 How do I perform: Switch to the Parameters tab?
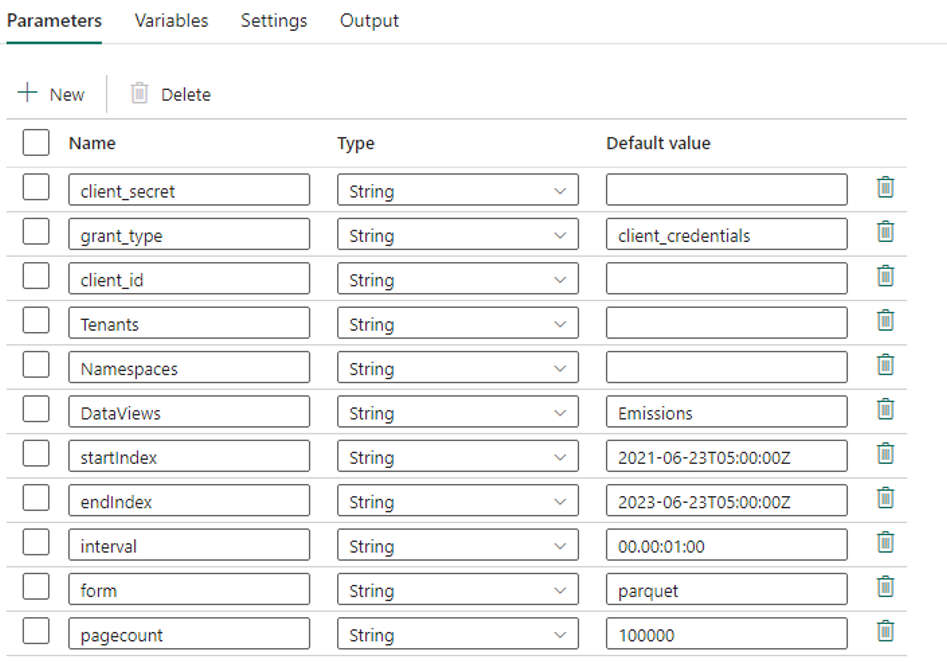point(54,21)
